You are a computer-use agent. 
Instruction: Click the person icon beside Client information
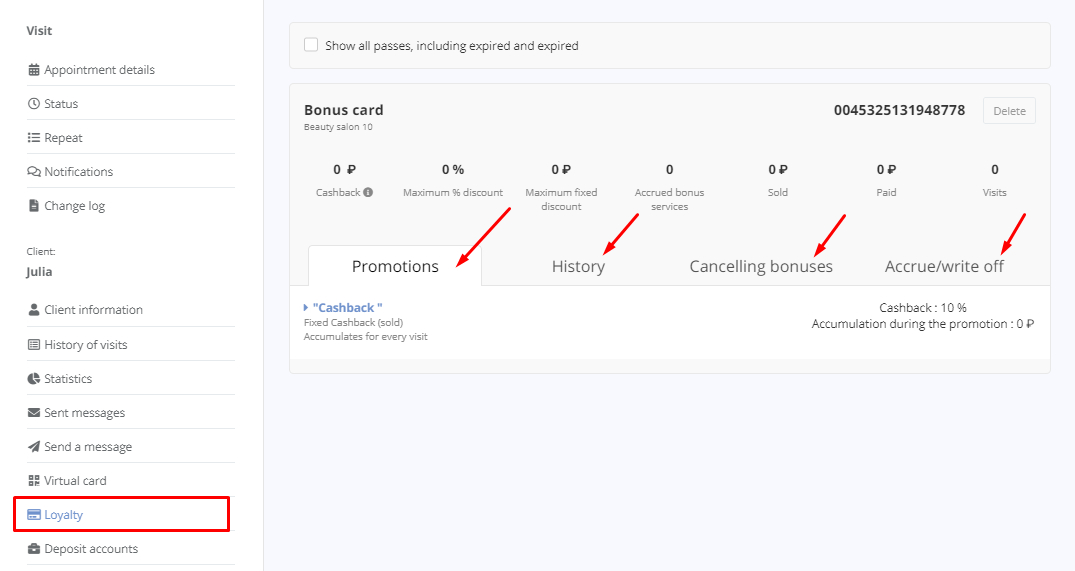pyautogui.click(x=34, y=309)
